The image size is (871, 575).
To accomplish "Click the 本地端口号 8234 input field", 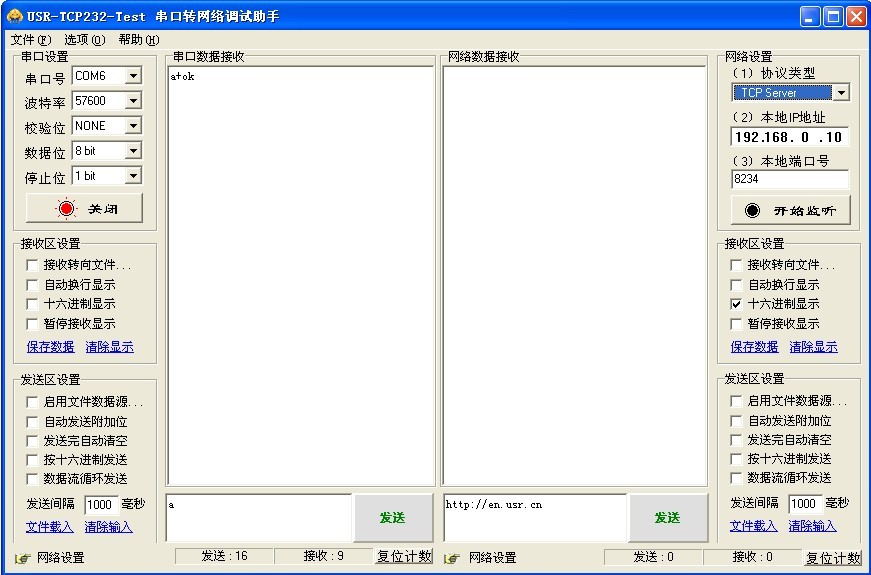I will point(789,180).
